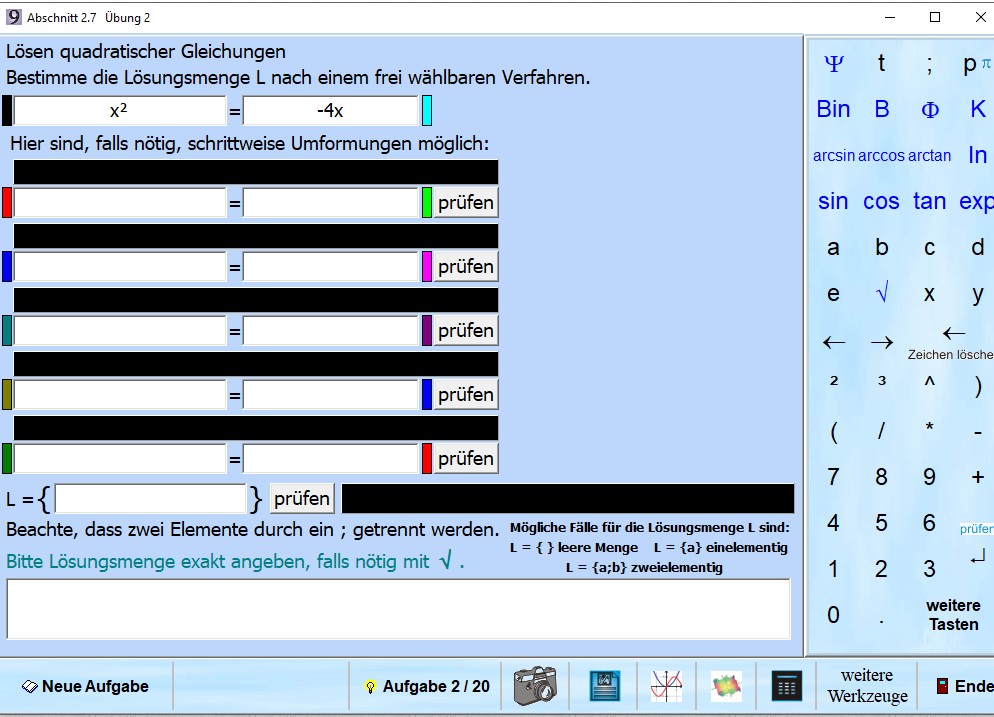Viewport: 994px width, 717px height.
Task: Click the variable x key
Action: pos(929,294)
